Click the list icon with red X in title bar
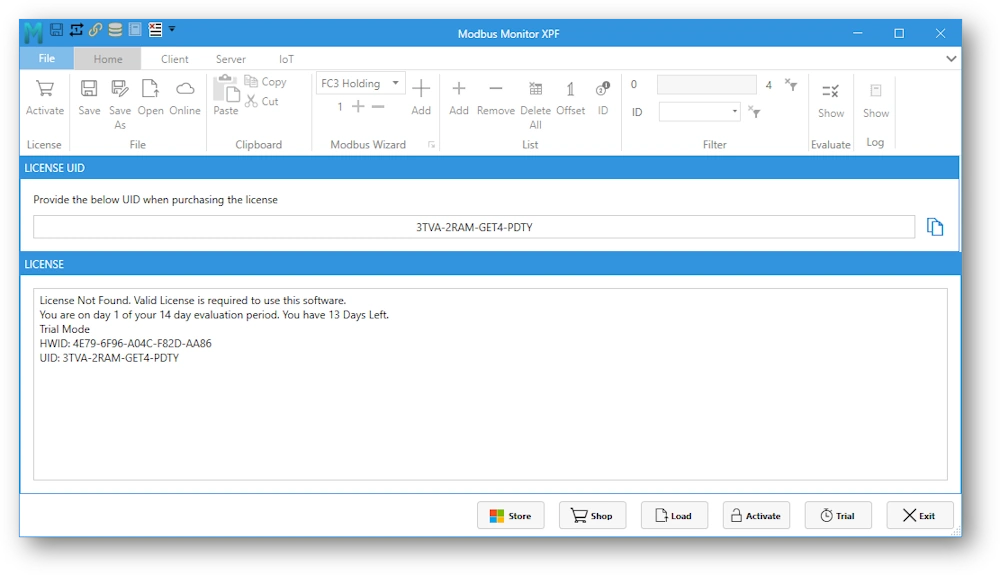 (x=155, y=29)
